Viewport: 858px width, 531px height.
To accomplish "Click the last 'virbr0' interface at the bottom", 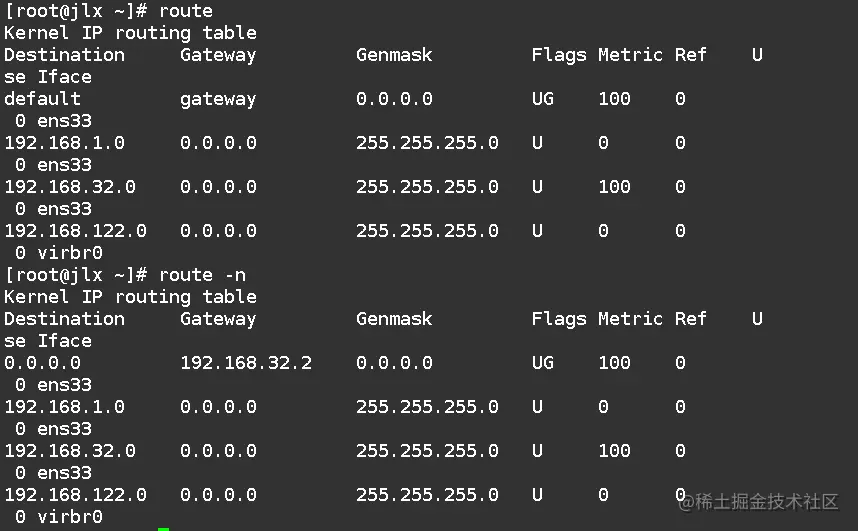I will point(70,517).
